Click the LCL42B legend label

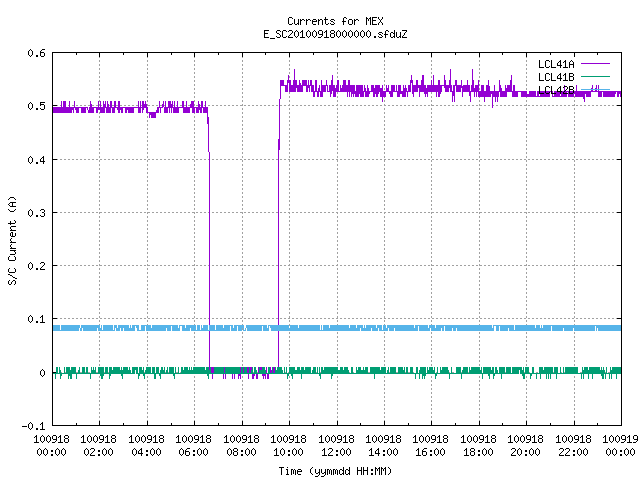pyautogui.click(x=556, y=90)
